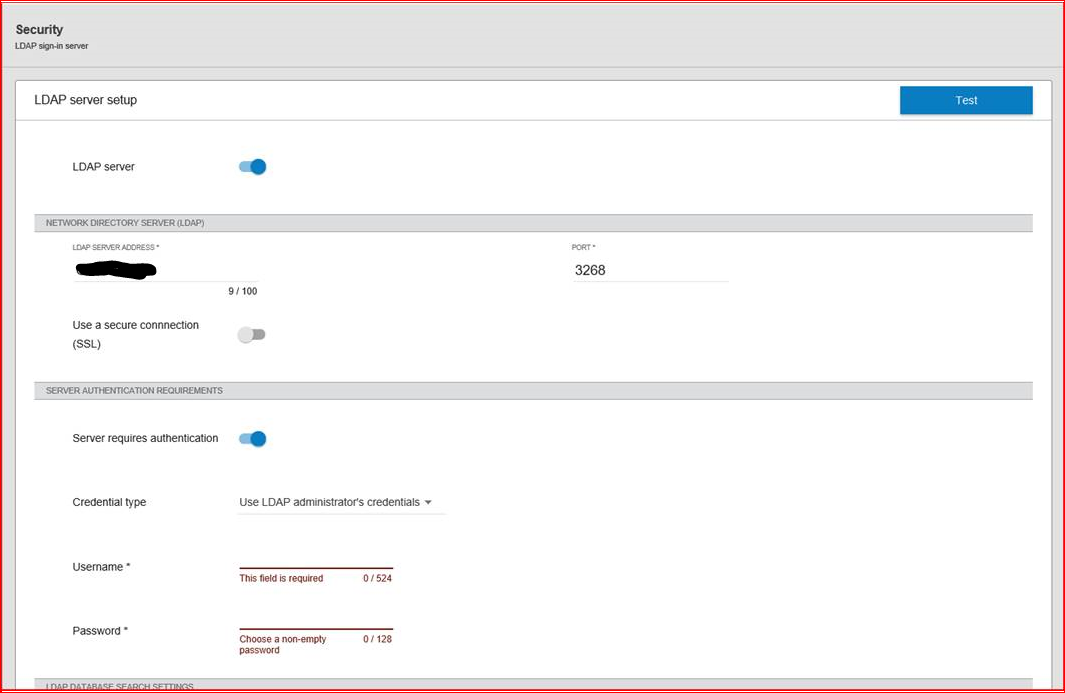The image size is (1065, 693).
Task: Click the 9 / 100 character counter
Action: [x=243, y=291]
